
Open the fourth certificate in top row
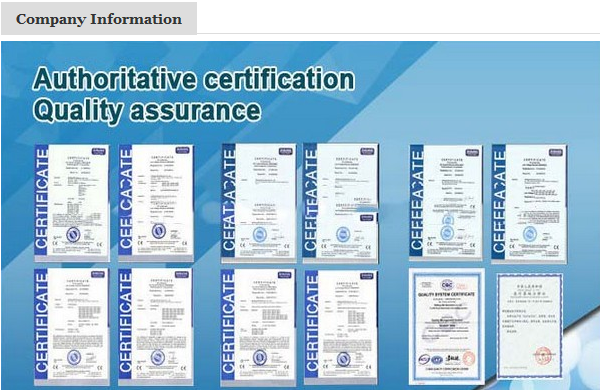point(341,203)
